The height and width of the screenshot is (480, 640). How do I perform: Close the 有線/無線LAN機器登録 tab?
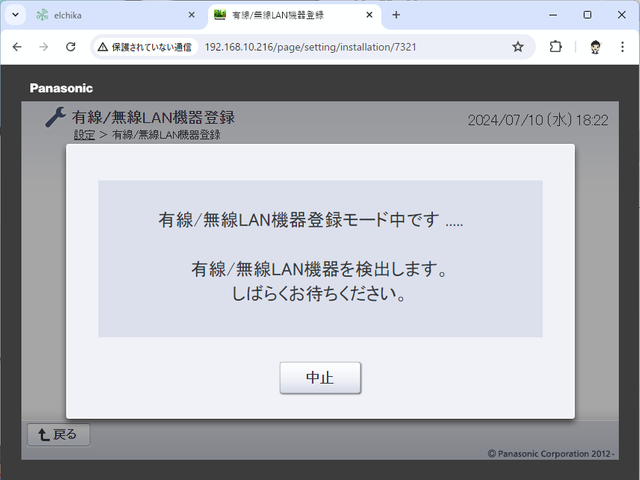click(x=369, y=15)
